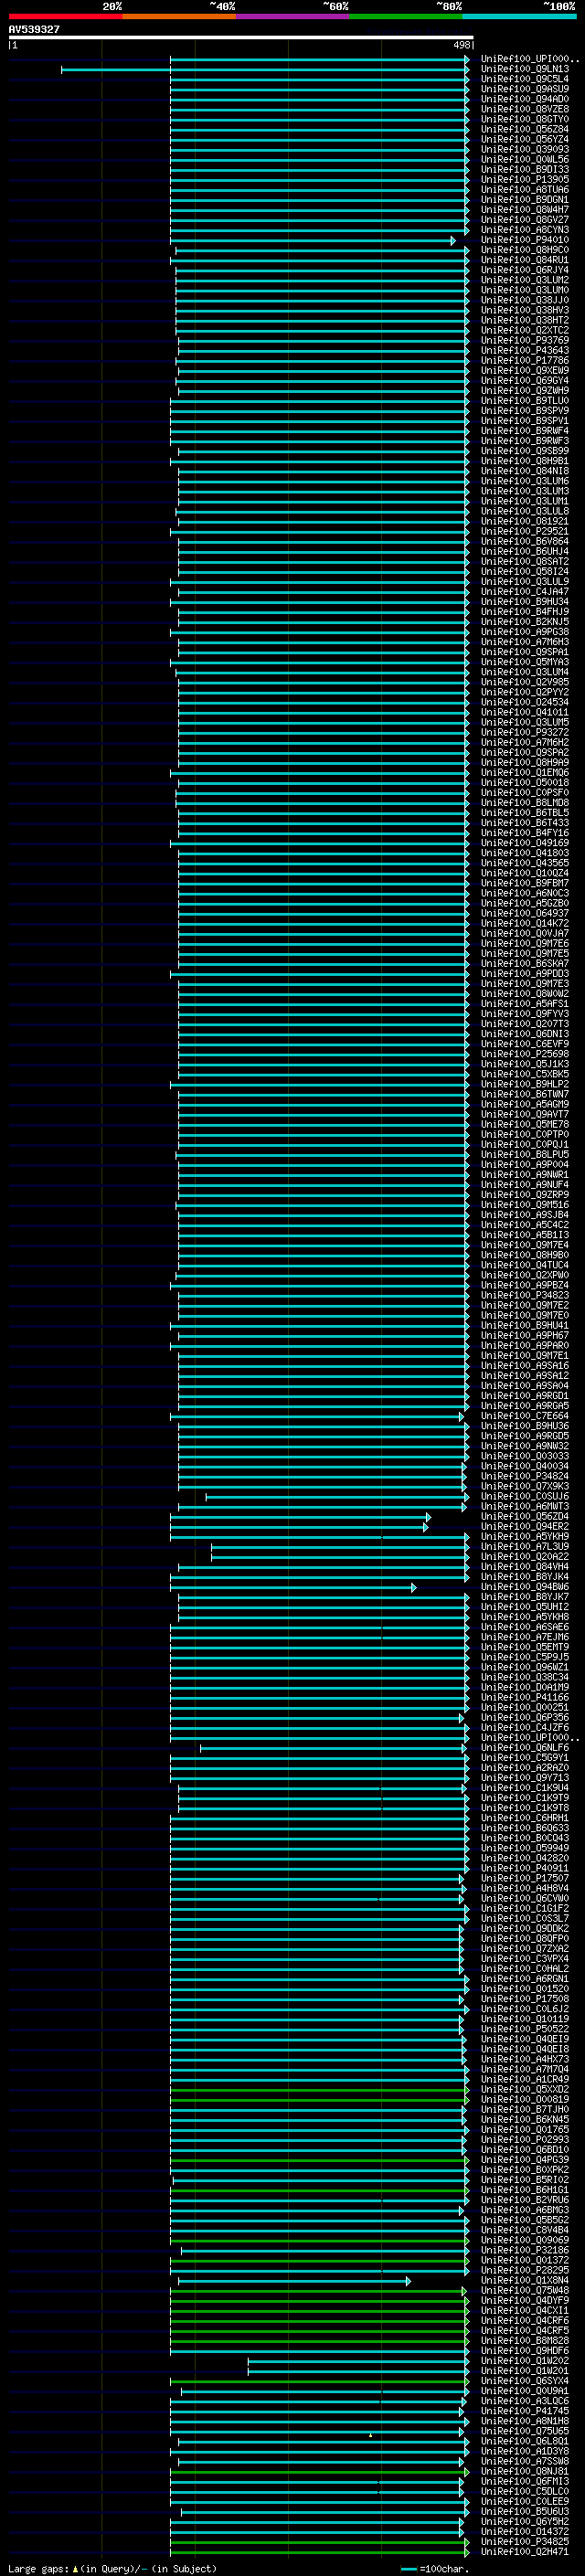Select UniRef100_A6SAE6 label
The image size is (585, 2576).
pyautogui.click(x=525, y=1628)
